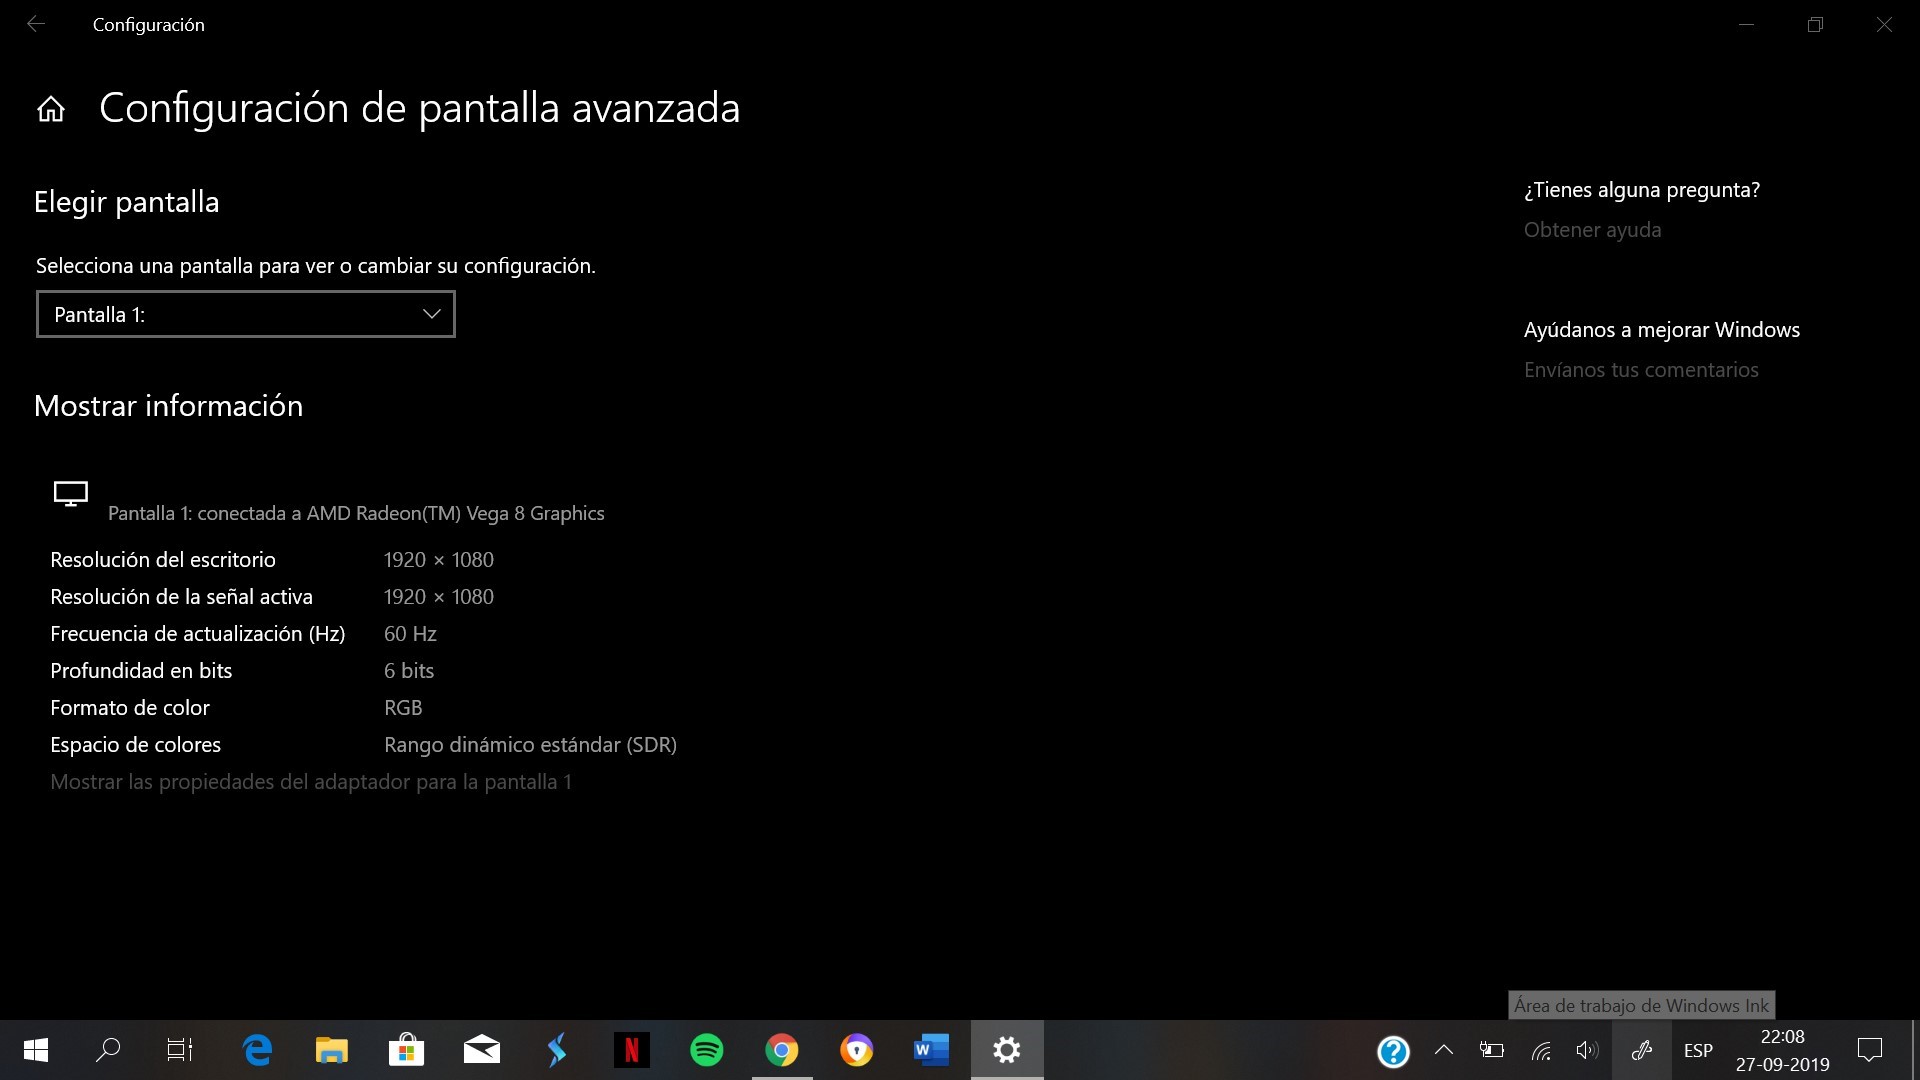Open File Explorer from taskbar
Image resolution: width=1920 pixels, height=1080 pixels.
coord(331,1050)
